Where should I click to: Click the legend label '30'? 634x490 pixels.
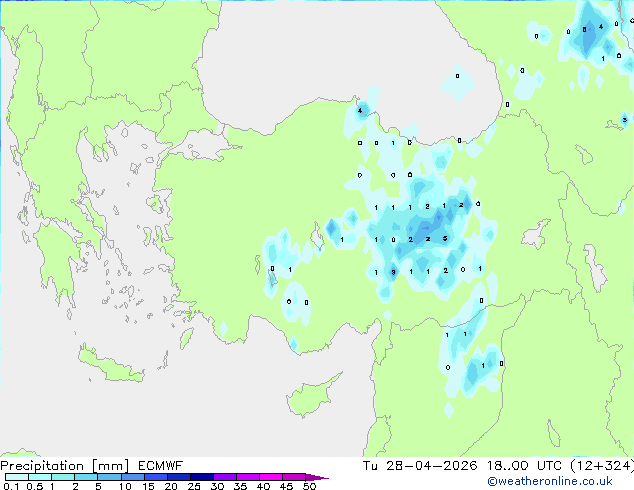tap(217, 486)
